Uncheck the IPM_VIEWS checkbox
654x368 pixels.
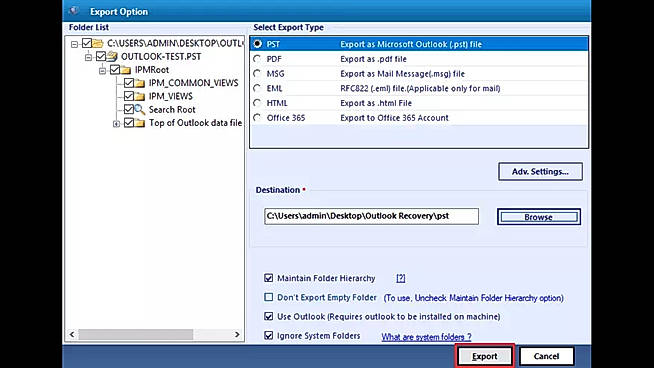pos(129,96)
